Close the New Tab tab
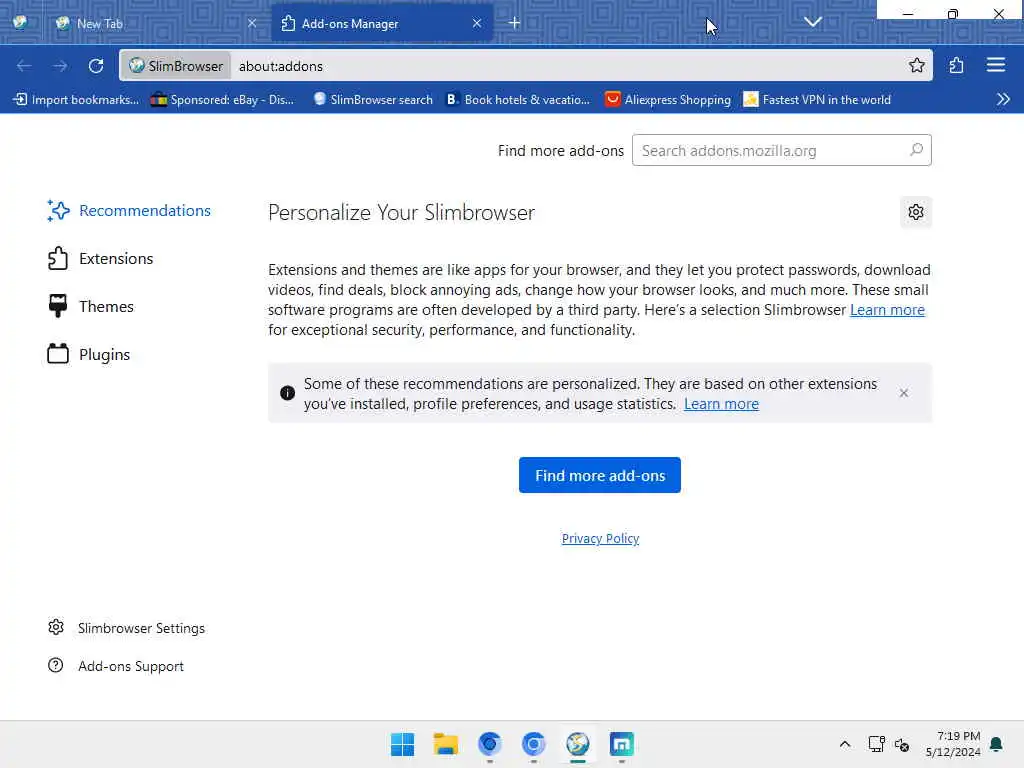 pyautogui.click(x=252, y=23)
